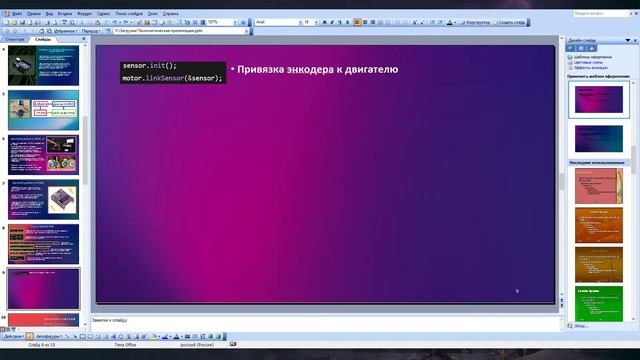The width and height of the screenshot is (640, 360).
Task: Open Цветовые схемы link
Action: point(588,62)
